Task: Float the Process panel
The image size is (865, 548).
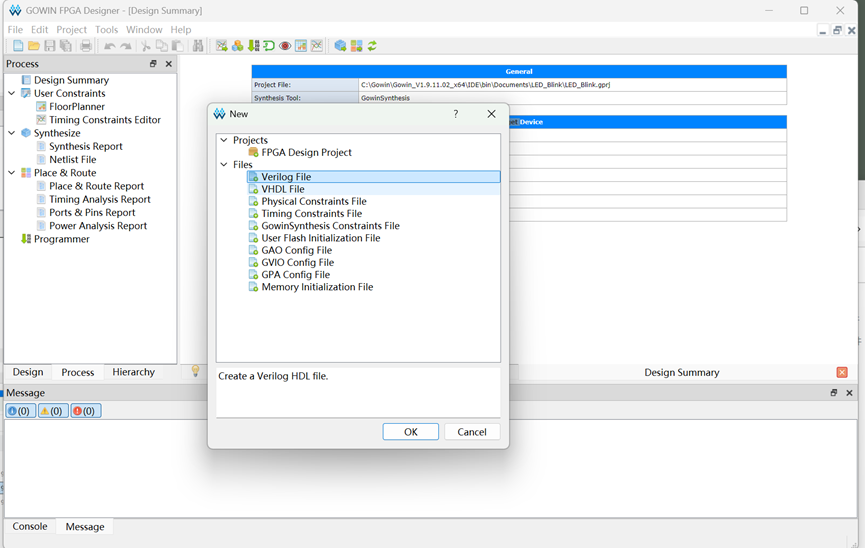Action: tap(153, 64)
